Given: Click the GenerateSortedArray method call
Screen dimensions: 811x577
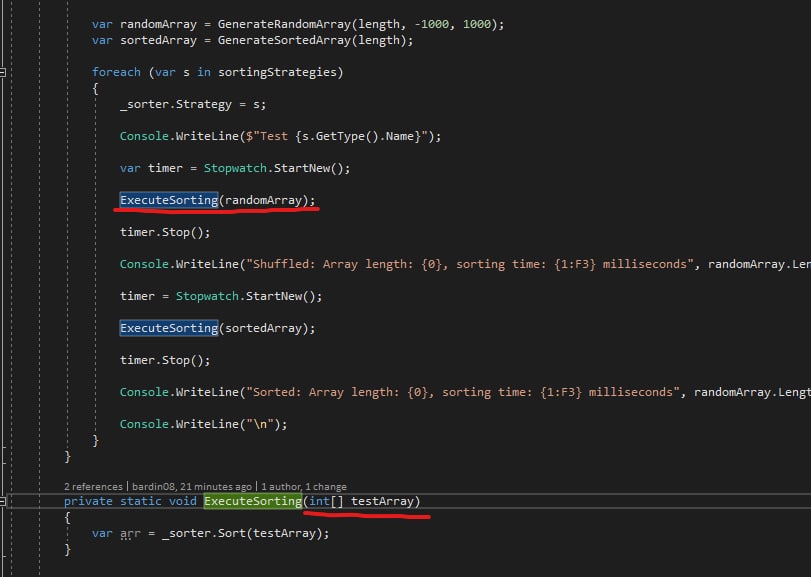Looking at the screenshot, I should 284,40.
